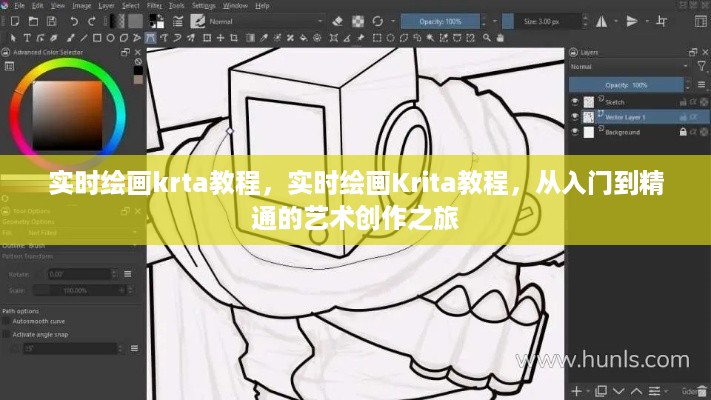This screenshot has width=711, height=400.
Task: Duplicate the current layer
Action: coord(601,391)
